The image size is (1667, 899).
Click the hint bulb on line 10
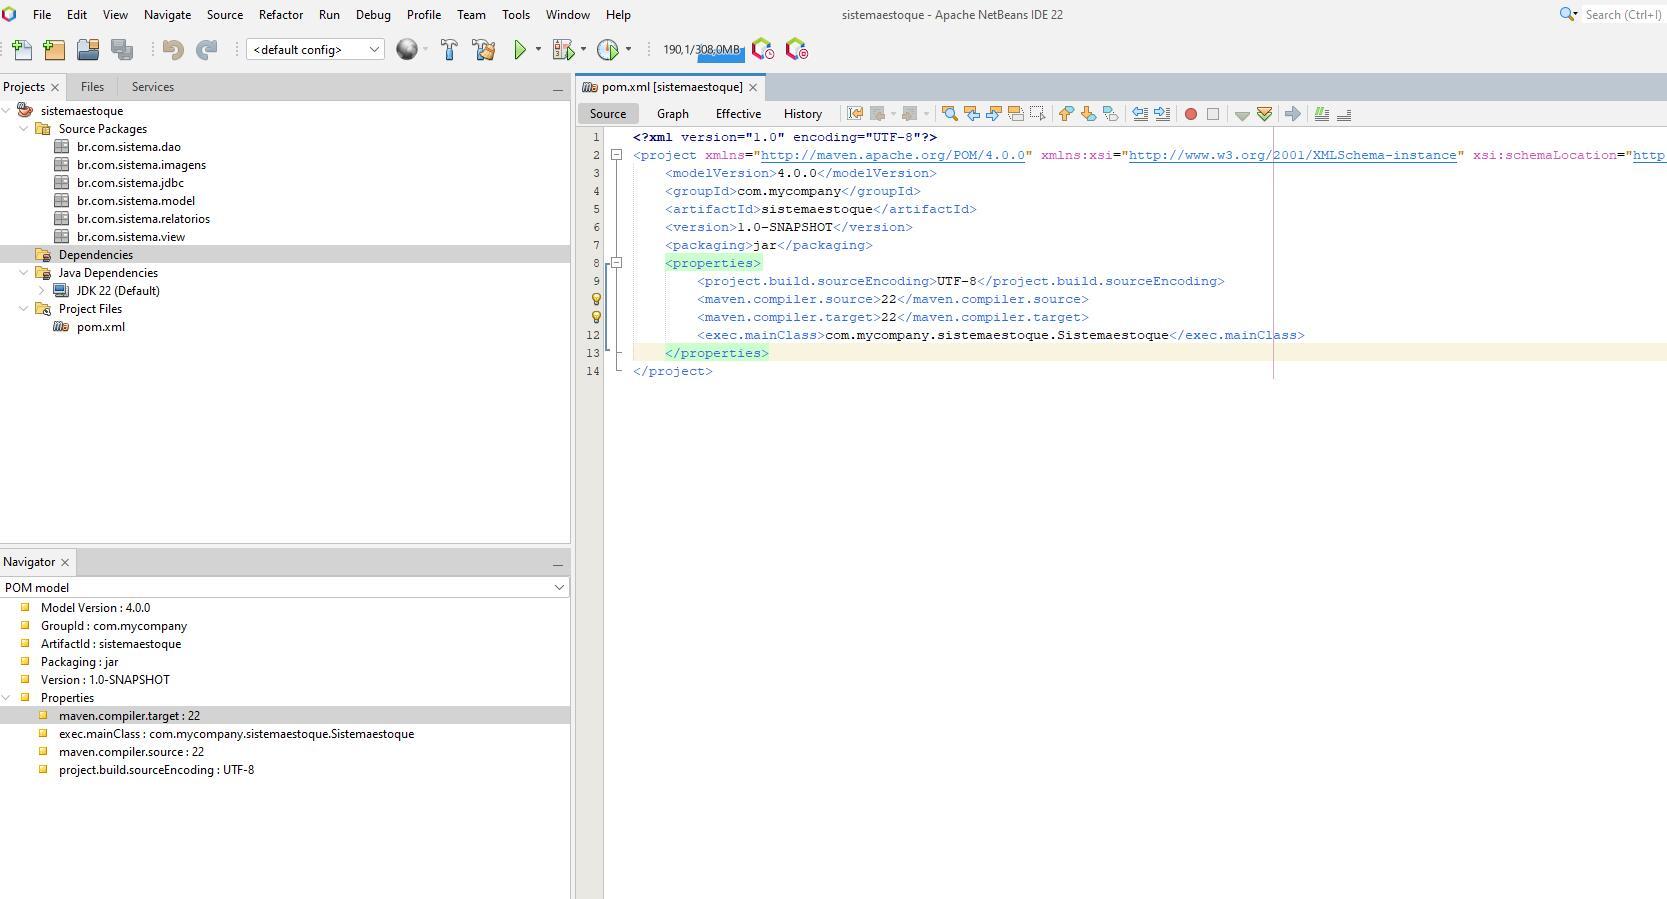(x=596, y=299)
